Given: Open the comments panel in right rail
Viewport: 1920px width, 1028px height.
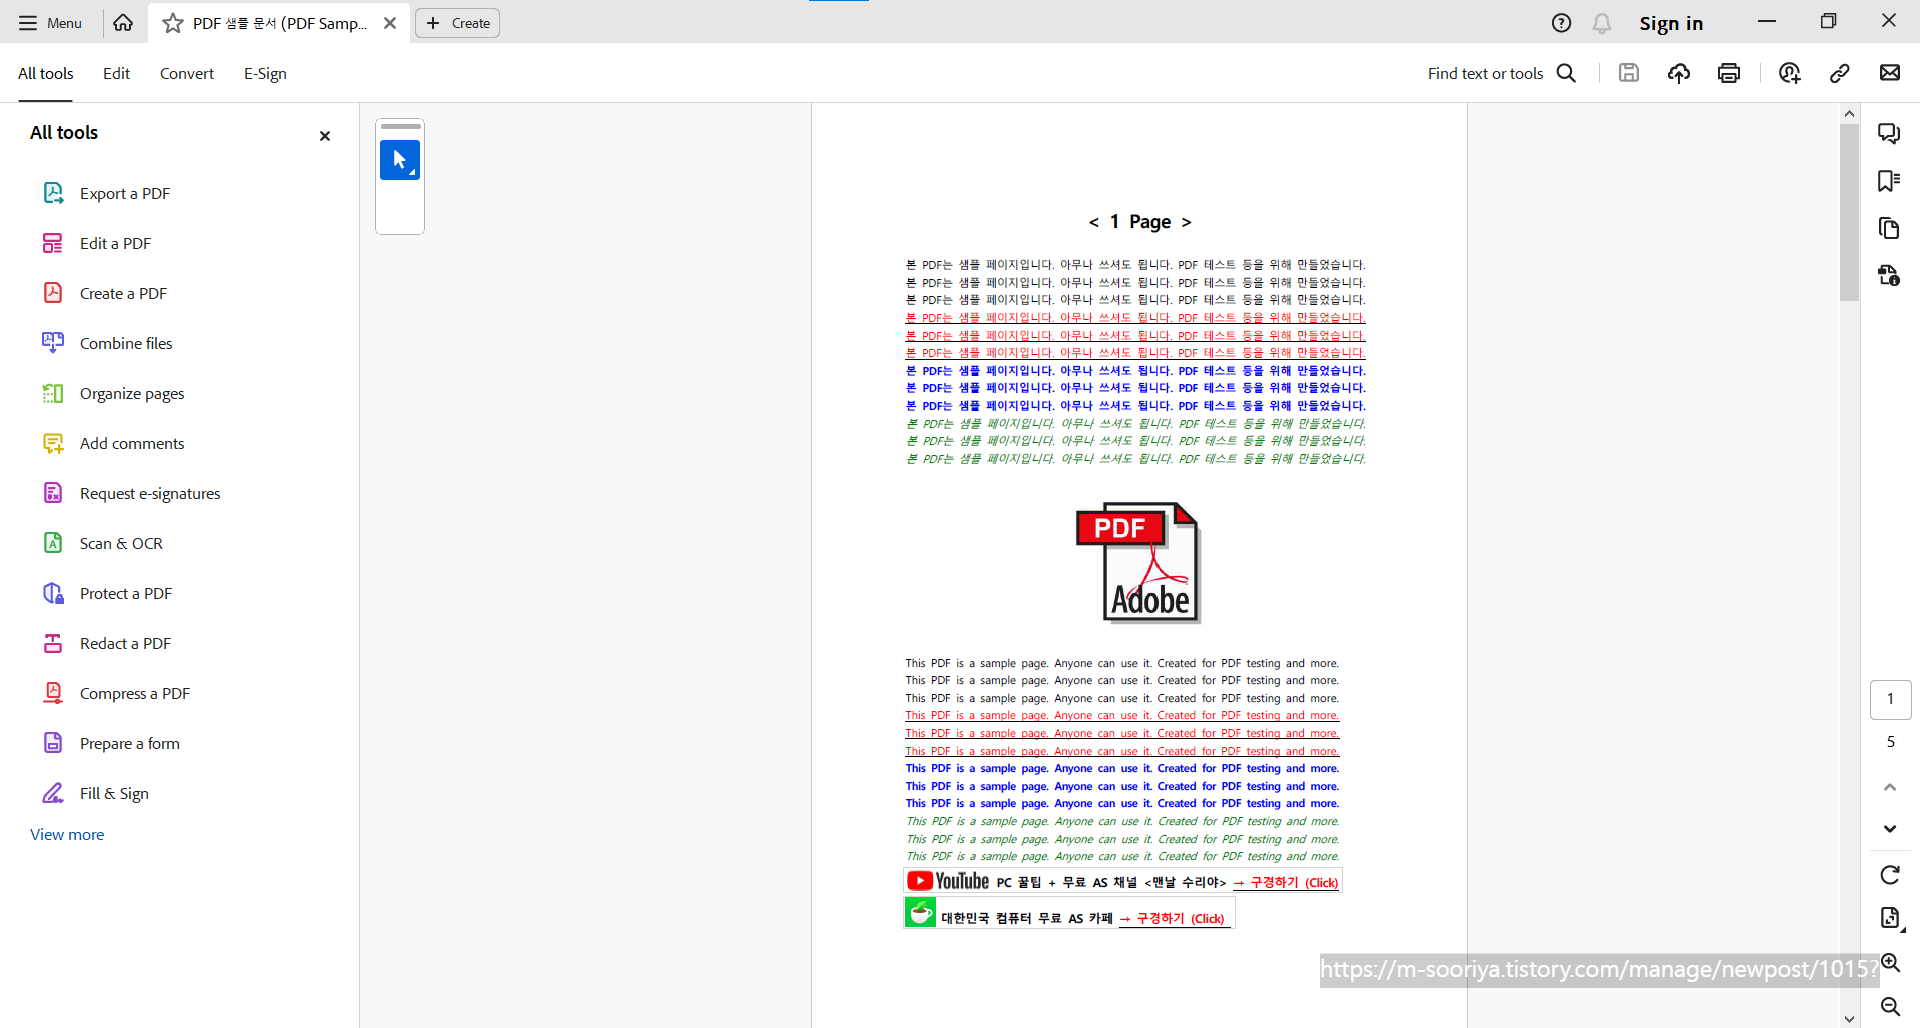Looking at the screenshot, I should [1889, 133].
